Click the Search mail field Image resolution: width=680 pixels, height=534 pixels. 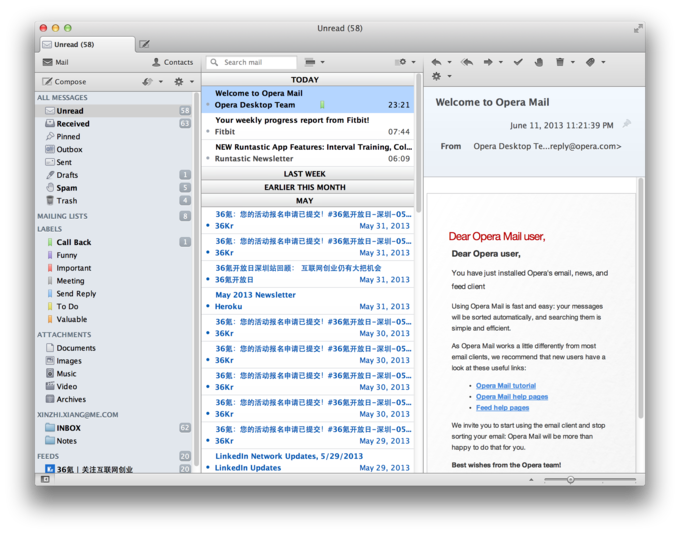coord(252,62)
